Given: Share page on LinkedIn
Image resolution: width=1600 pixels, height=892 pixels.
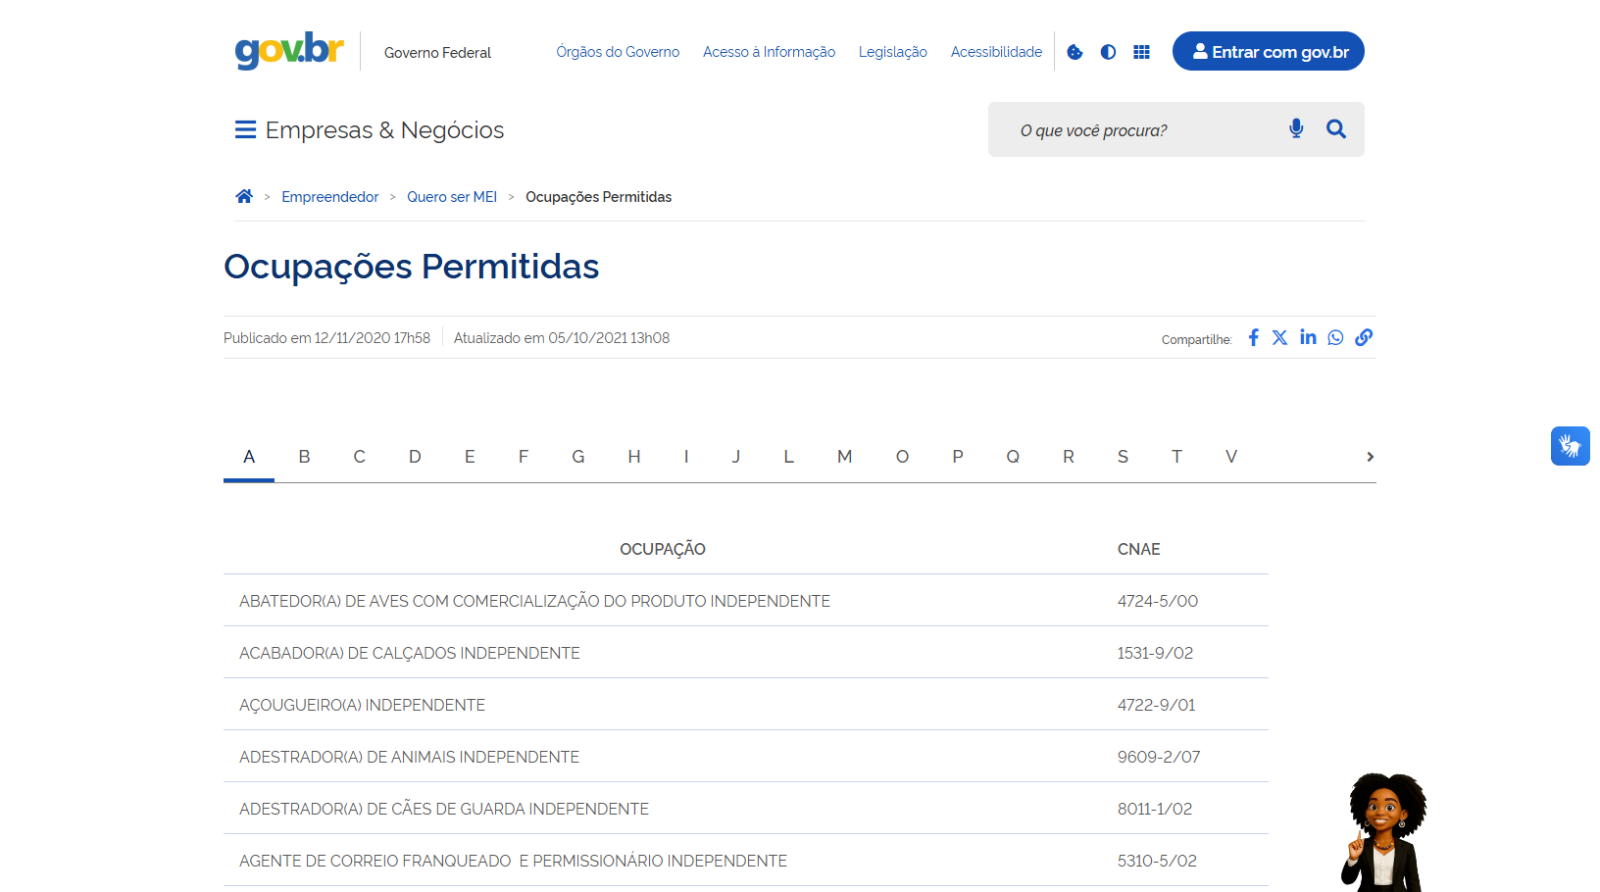Looking at the screenshot, I should (x=1308, y=337).
